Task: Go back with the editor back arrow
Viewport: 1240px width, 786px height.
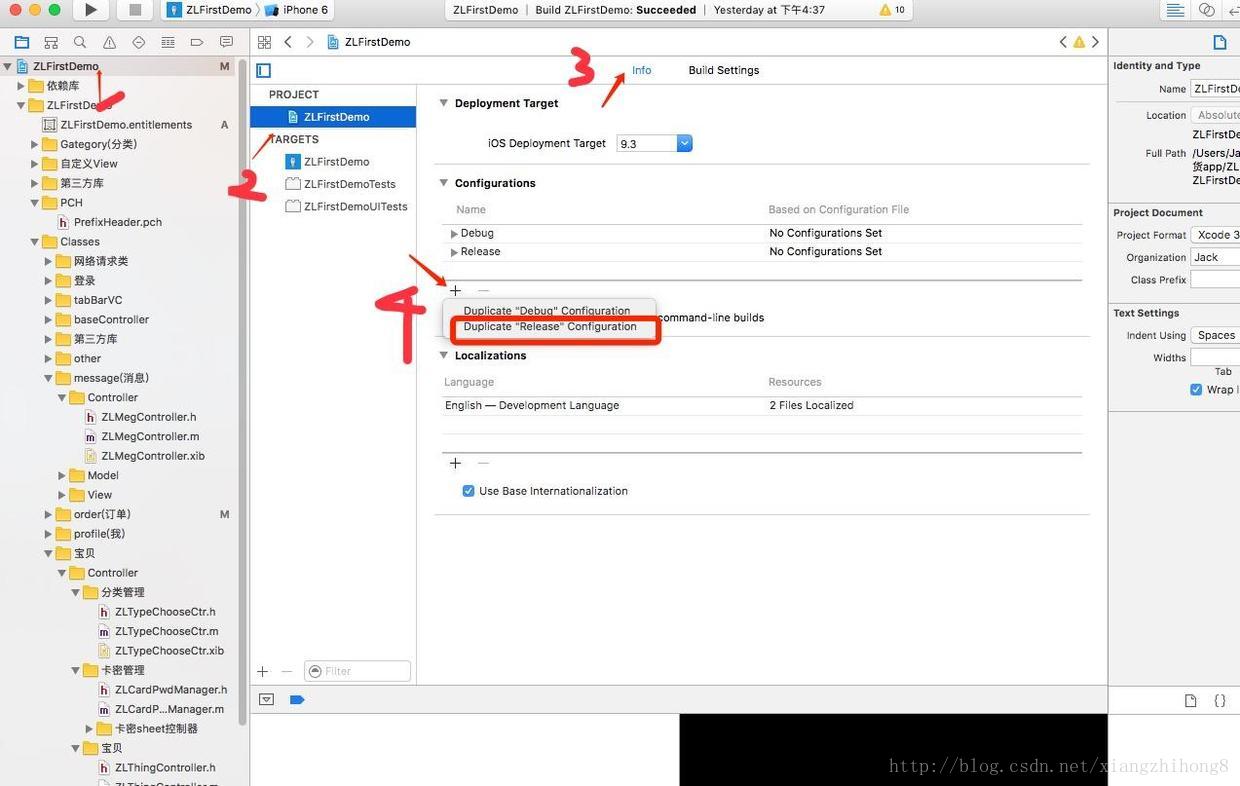Action: [288, 42]
